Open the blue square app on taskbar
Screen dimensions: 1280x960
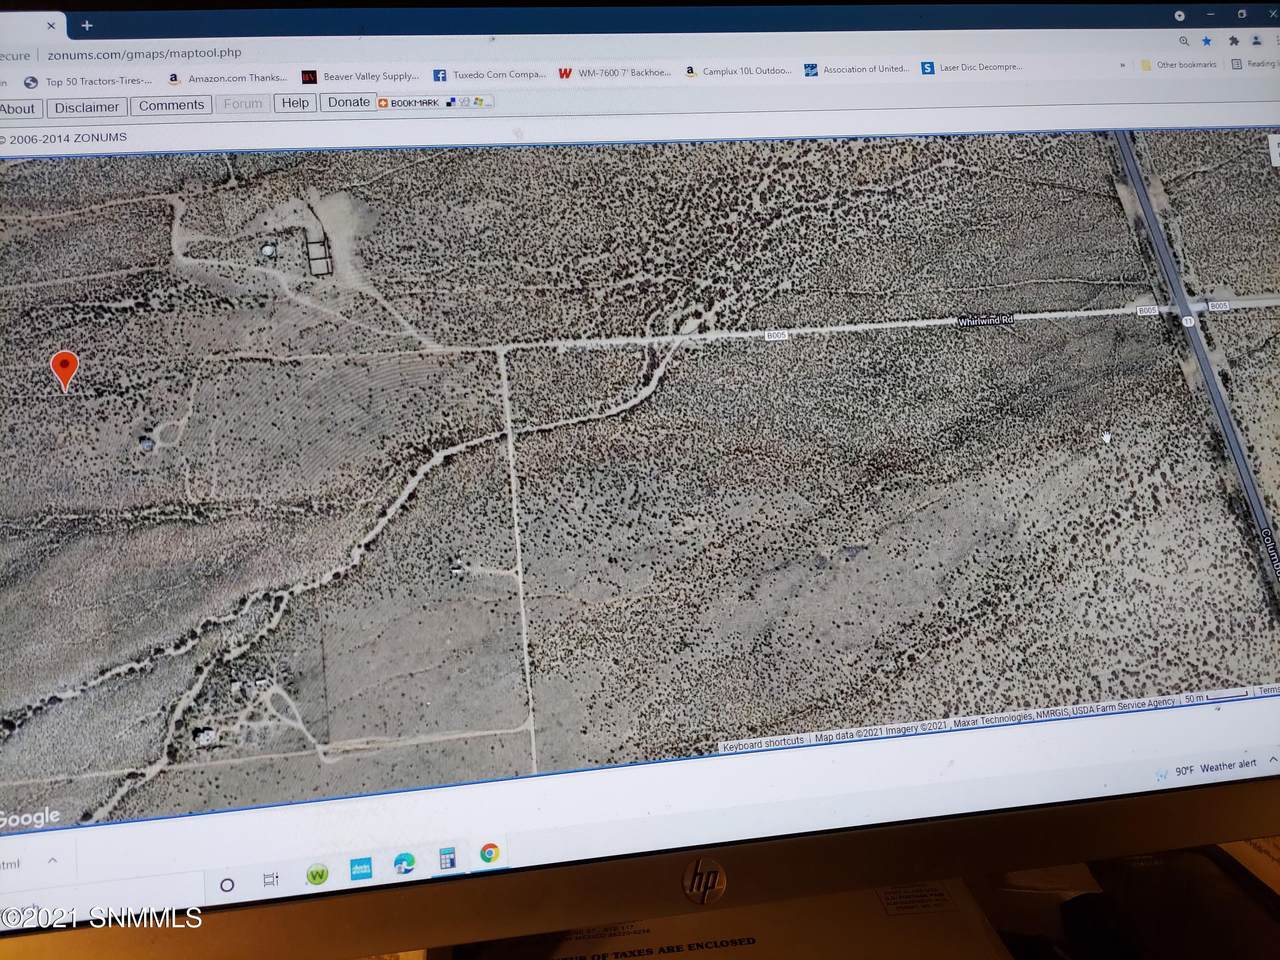click(361, 869)
